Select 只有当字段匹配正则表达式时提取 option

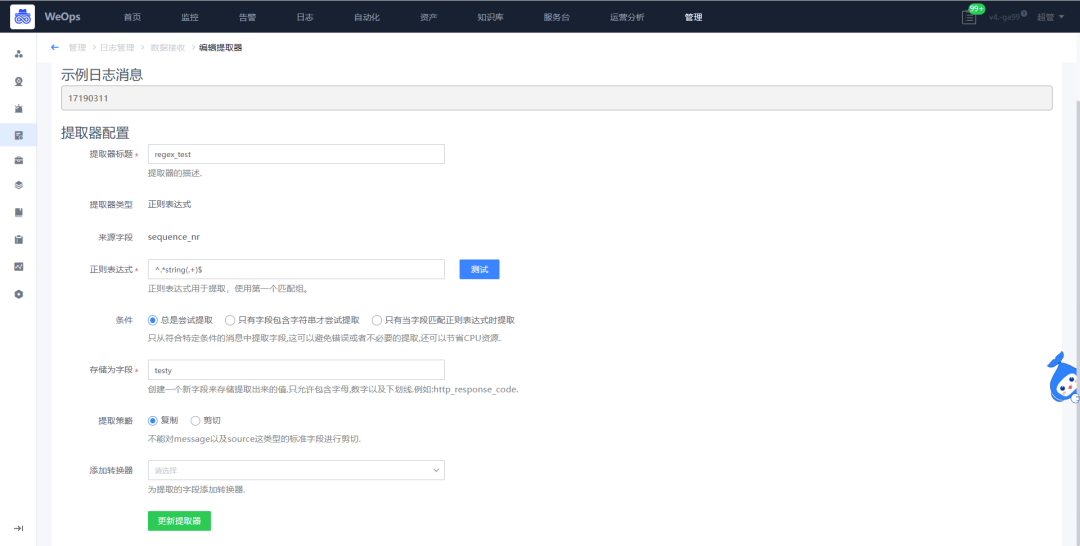point(377,320)
